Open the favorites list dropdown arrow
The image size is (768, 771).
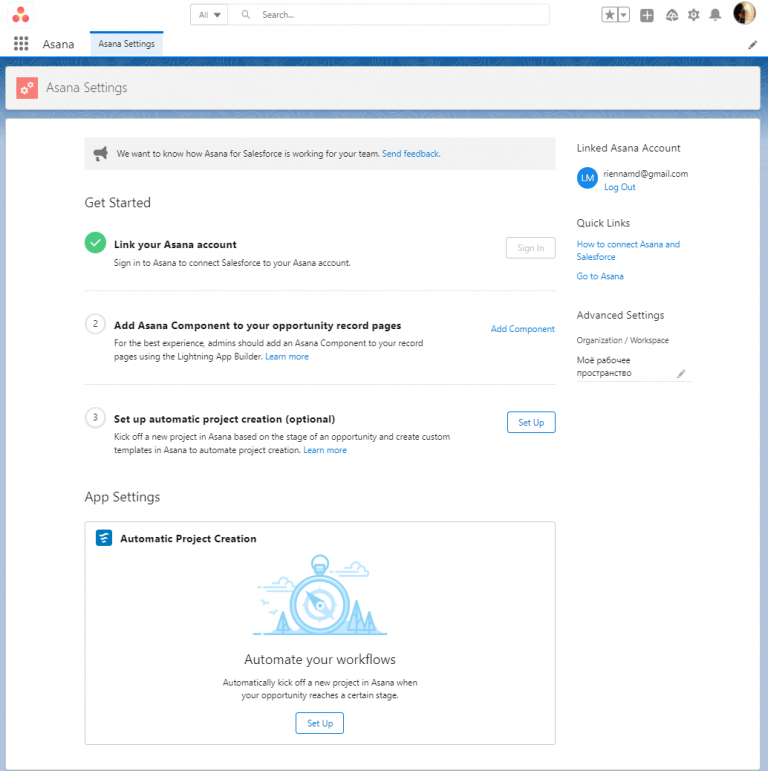pos(624,15)
